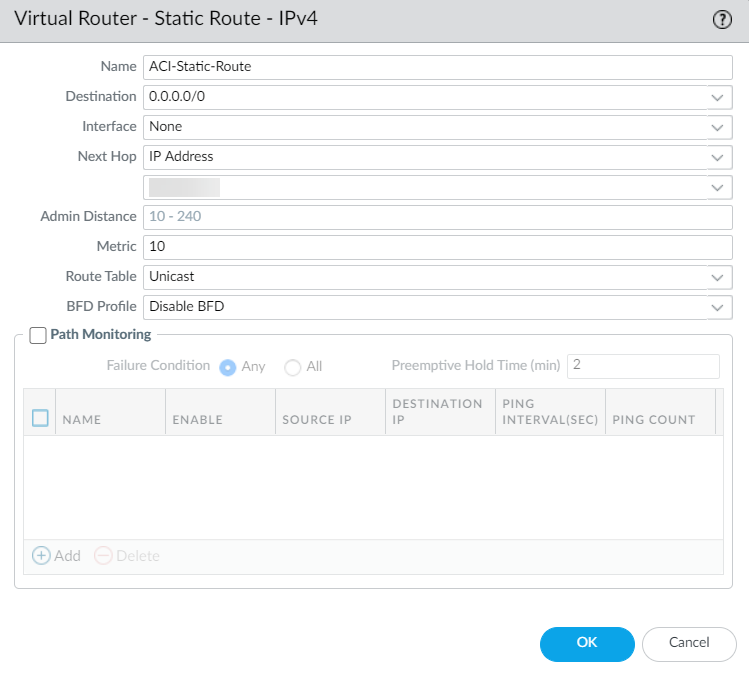This screenshot has height=679, width=749.
Task: Edit the Metric field value 10
Action: pos(438,248)
